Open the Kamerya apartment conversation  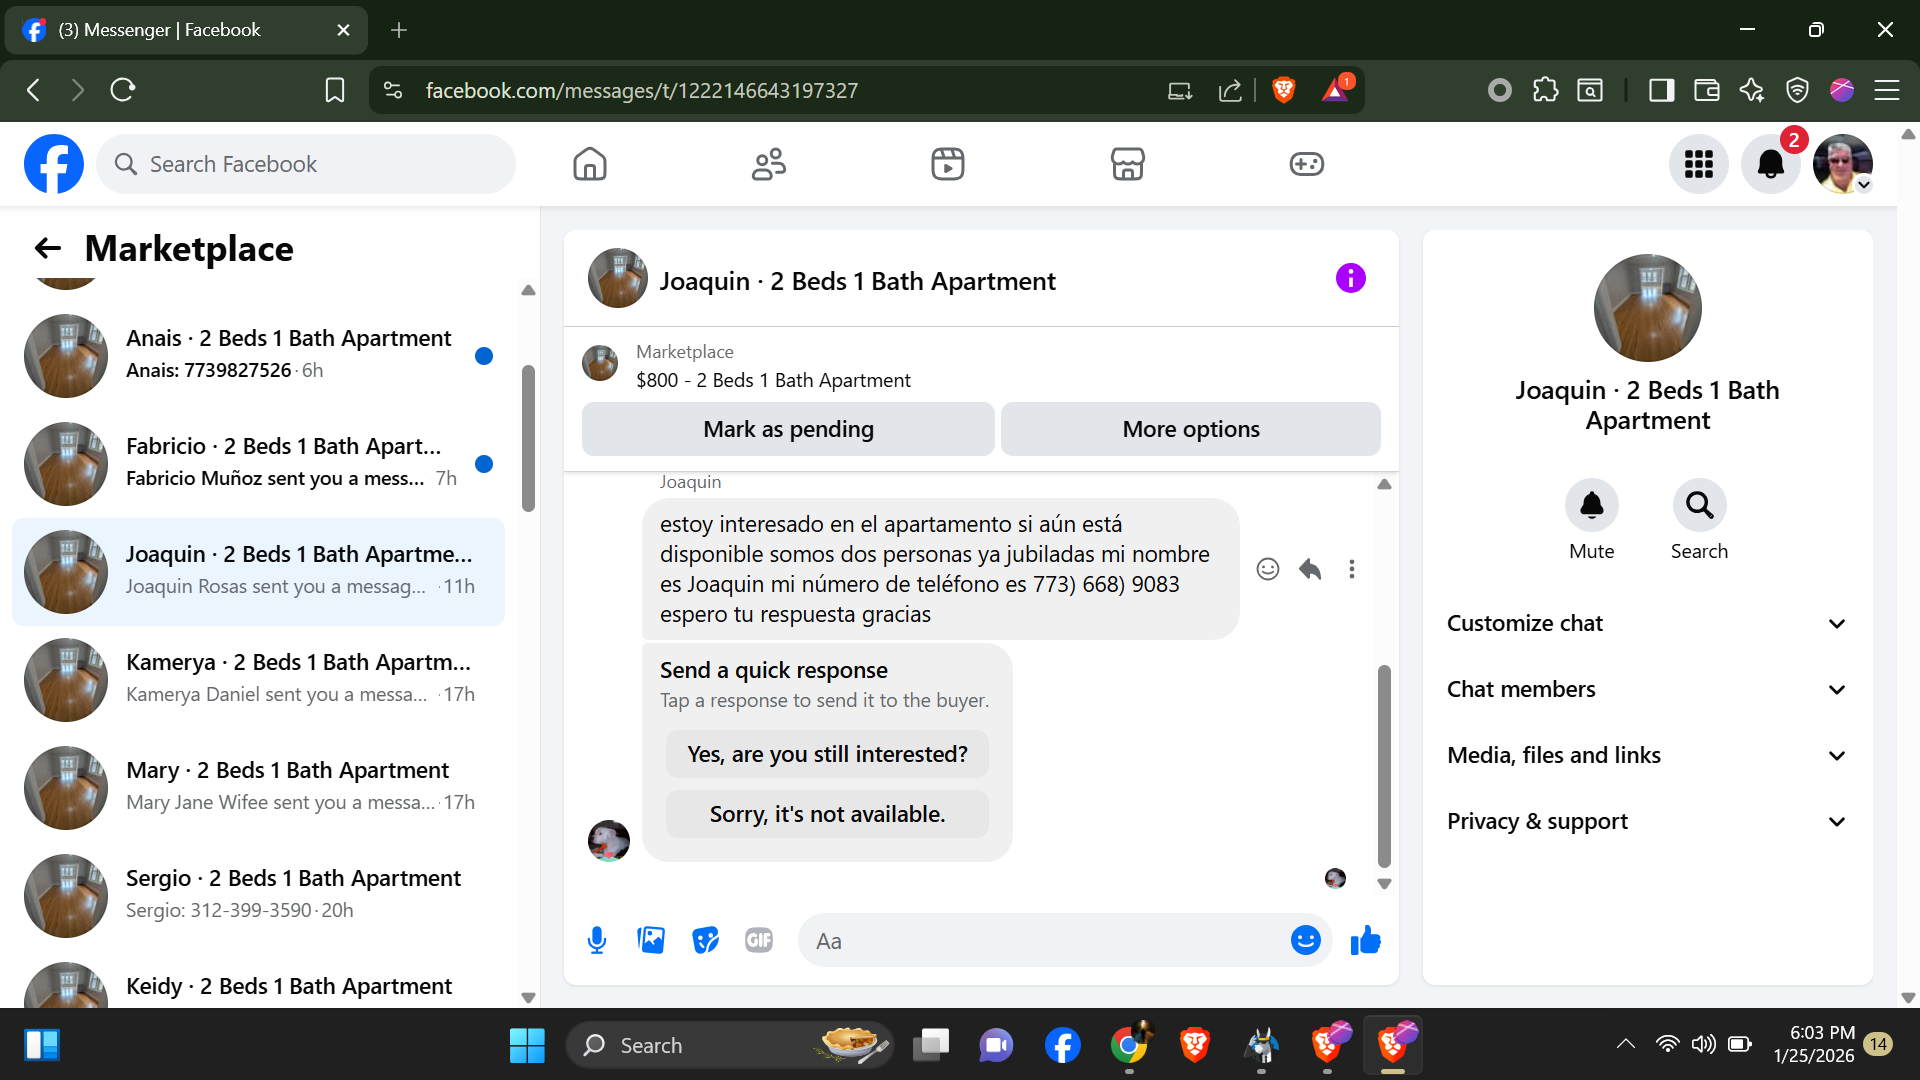click(x=258, y=680)
